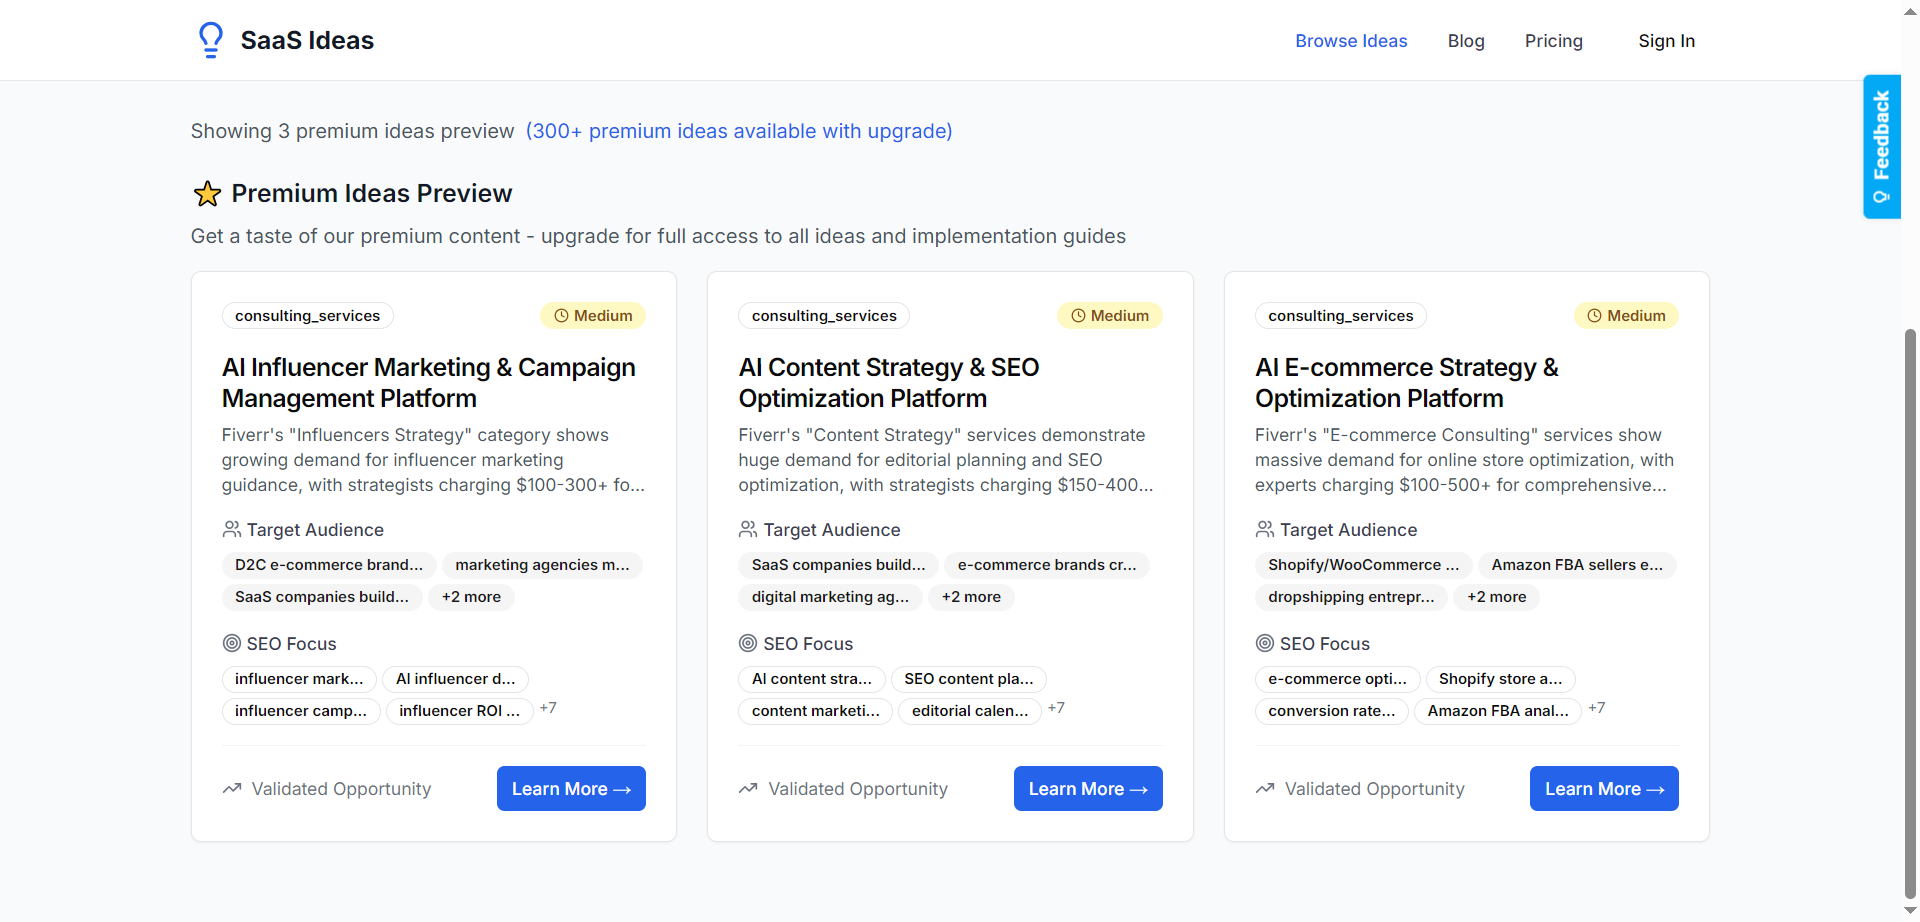Expand '+2 more' audiences in Influencer Marketing card
The image size is (1920, 922).
point(471,597)
